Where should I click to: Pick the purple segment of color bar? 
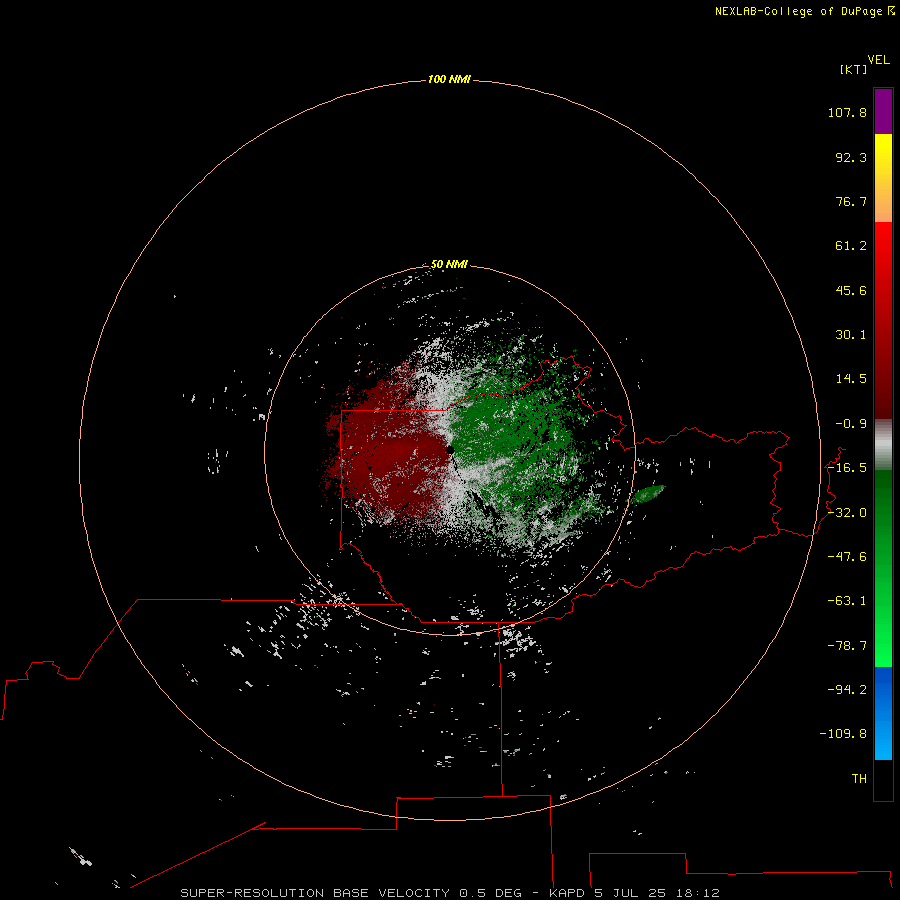(883, 111)
